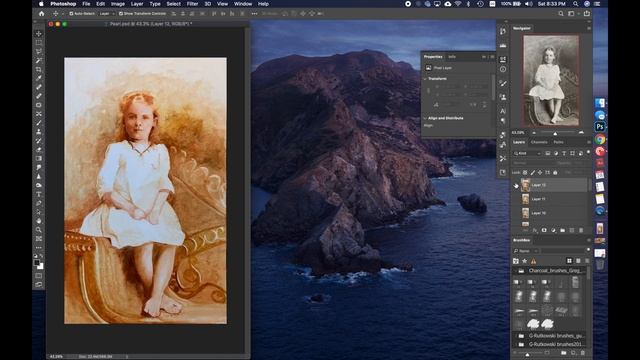The image size is (640, 360).
Task: Add a layer style with the fx icon
Action: pyautogui.click(x=535, y=230)
